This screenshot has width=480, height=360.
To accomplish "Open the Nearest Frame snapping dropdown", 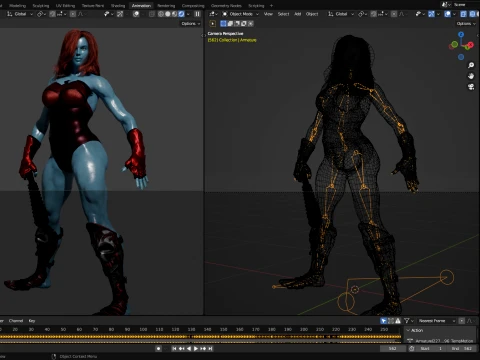I will [437, 321].
